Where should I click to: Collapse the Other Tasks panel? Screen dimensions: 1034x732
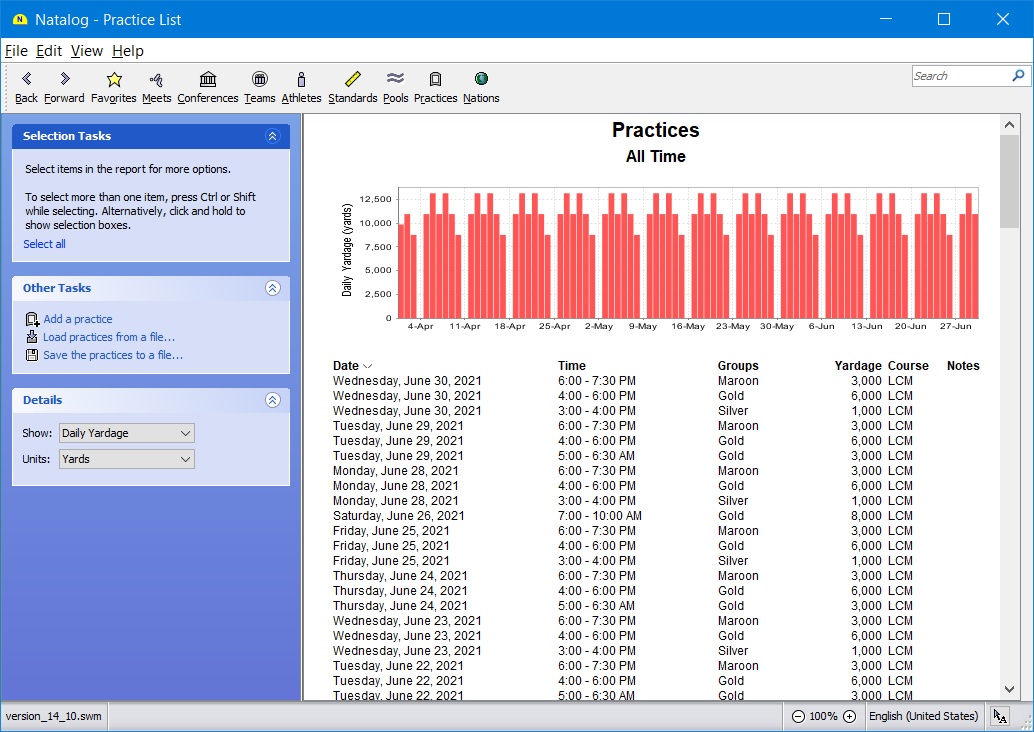(x=272, y=288)
